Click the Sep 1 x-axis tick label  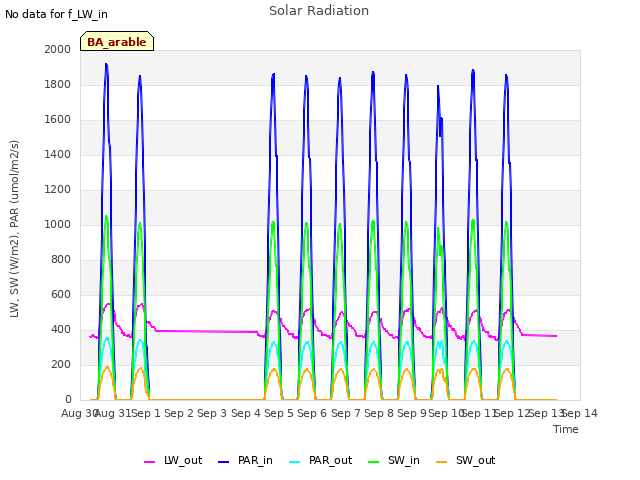[x=146, y=413]
